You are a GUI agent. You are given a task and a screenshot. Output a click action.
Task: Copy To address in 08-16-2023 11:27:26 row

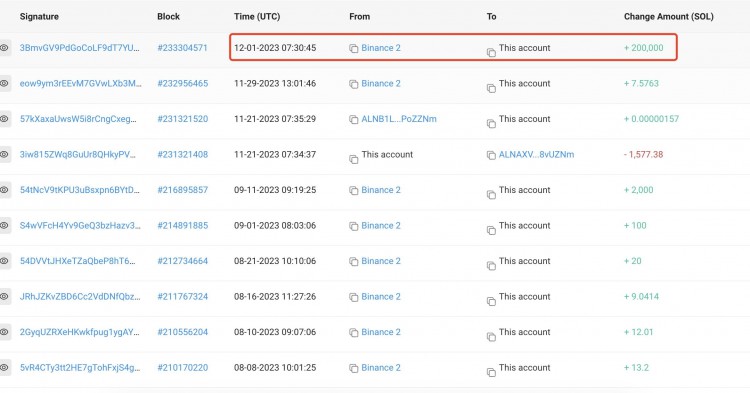pos(491,302)
